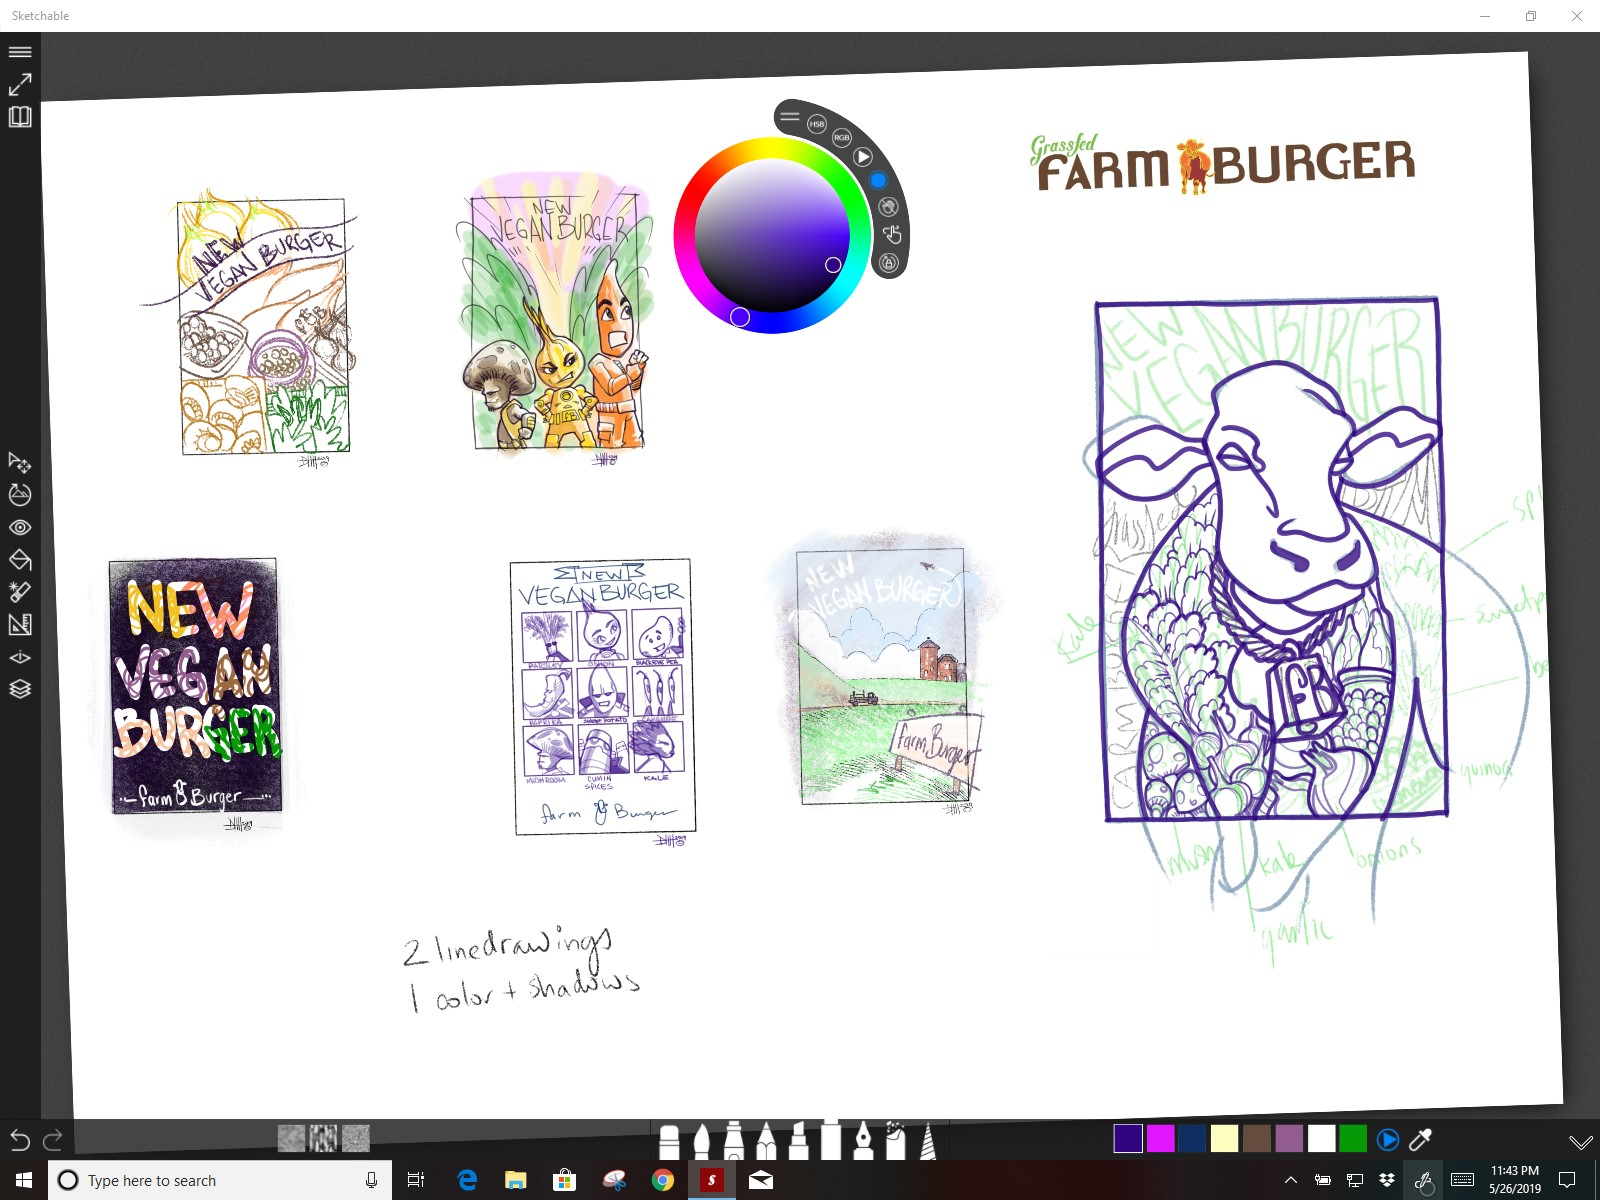Select the chisel highlighter brush tool
1600x1200 pixels.
point(798,1140)
